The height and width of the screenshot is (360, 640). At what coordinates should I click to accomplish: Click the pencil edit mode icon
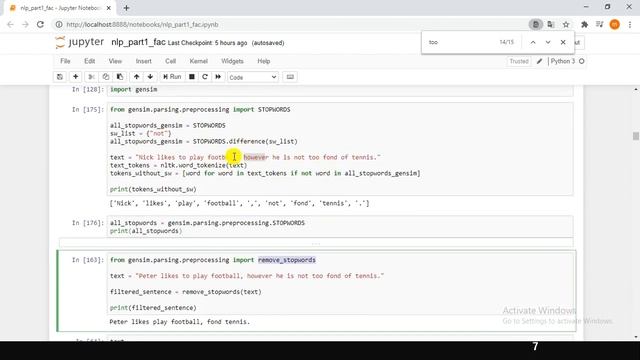click(x=539, y=61)
